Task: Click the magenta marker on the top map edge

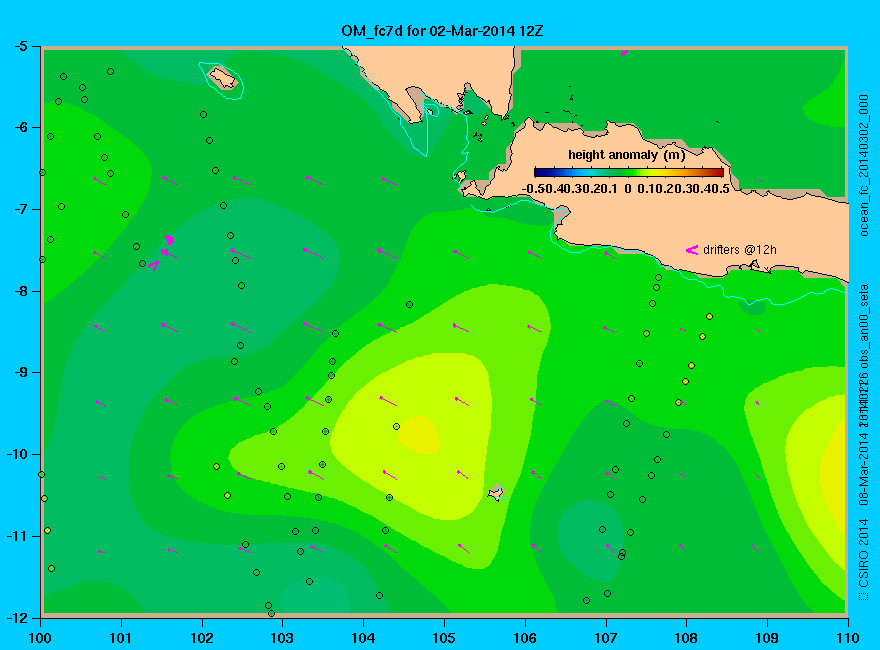Action: pos(625,53)
